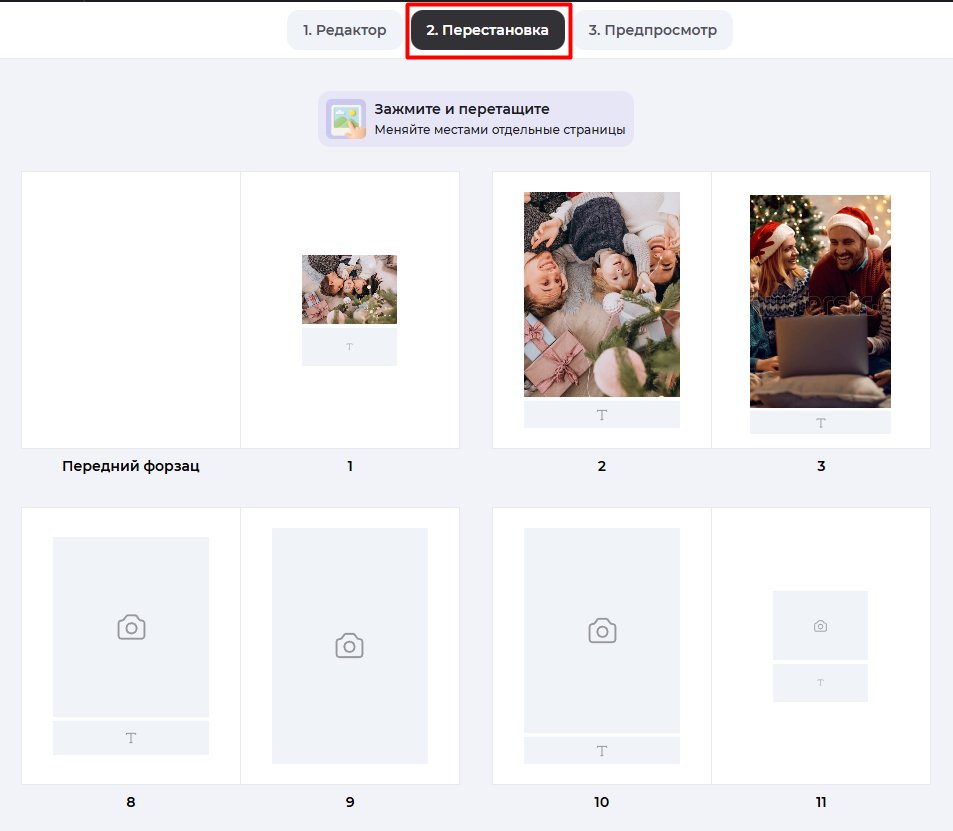Select the camera placeholder on page 10
The image size is (953, 831).
pos(601,631)
